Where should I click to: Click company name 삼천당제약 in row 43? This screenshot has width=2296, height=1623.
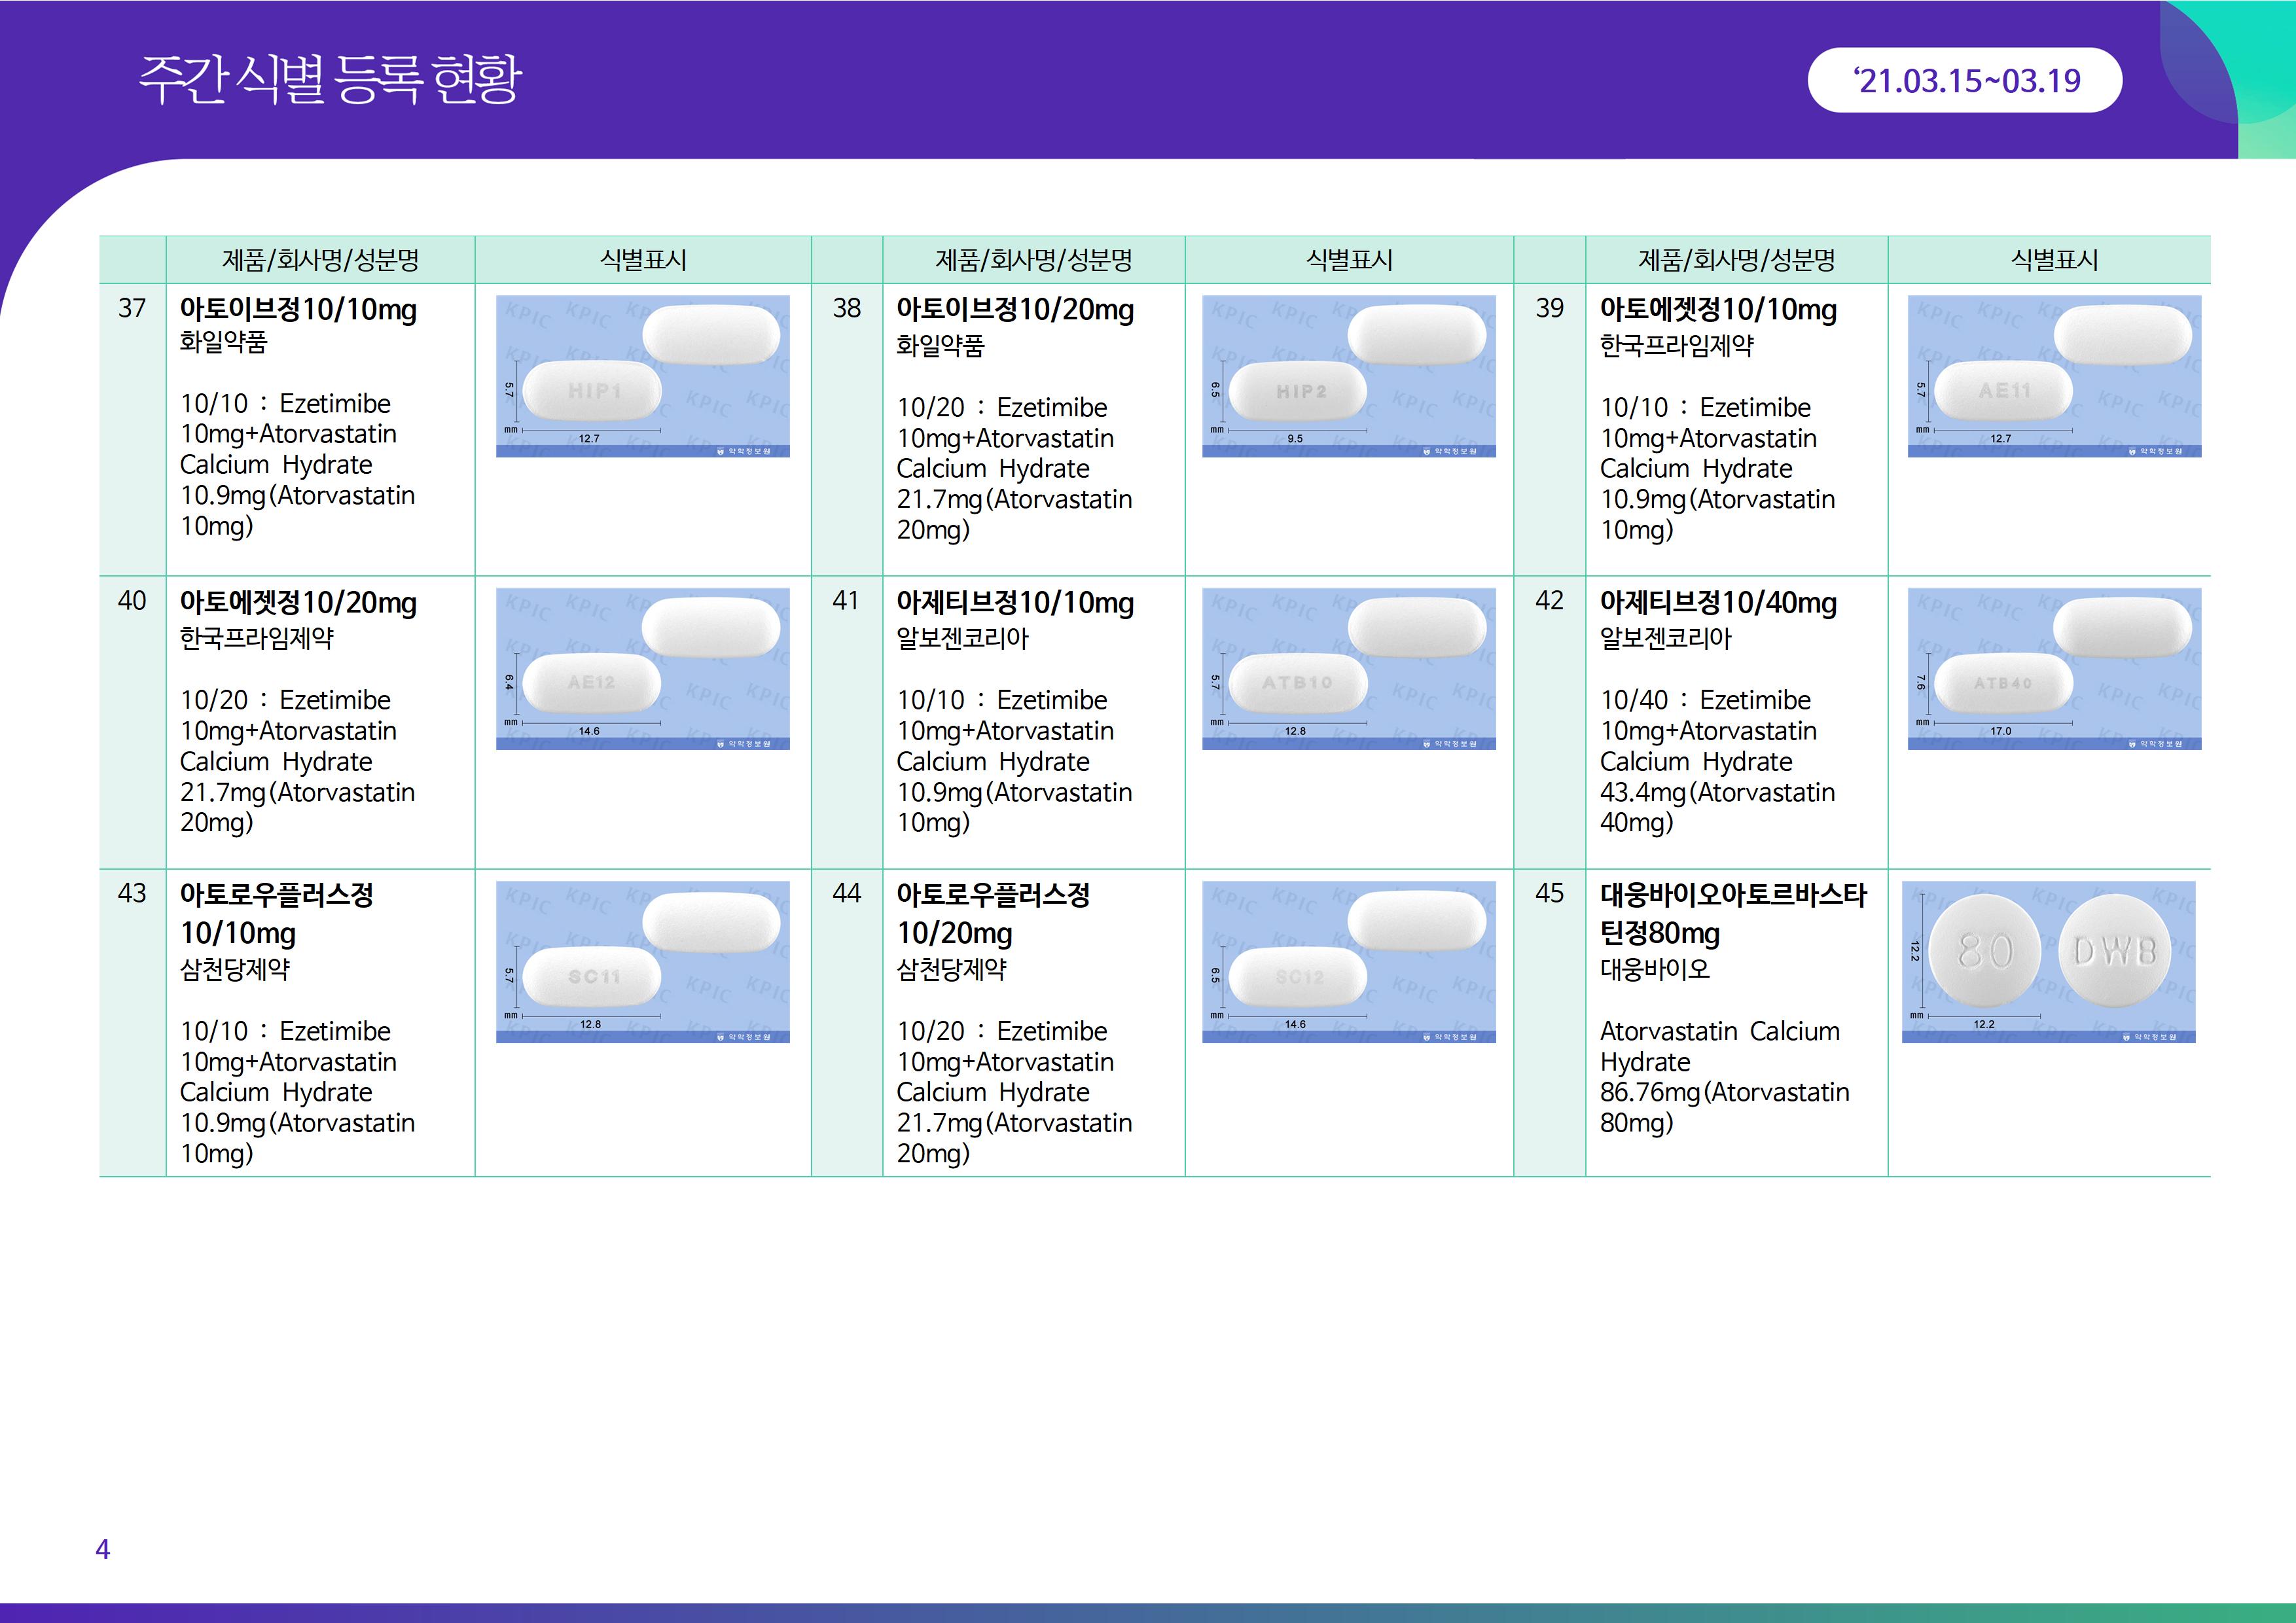[x=235, y=969]
